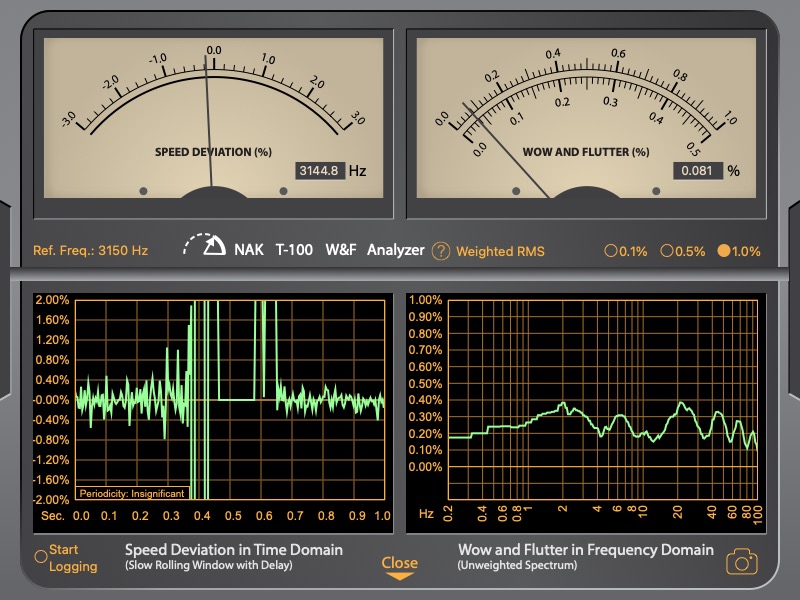Click the left adjustment screw on wow flutter meter
800x600 pixels.
[516, 191]
